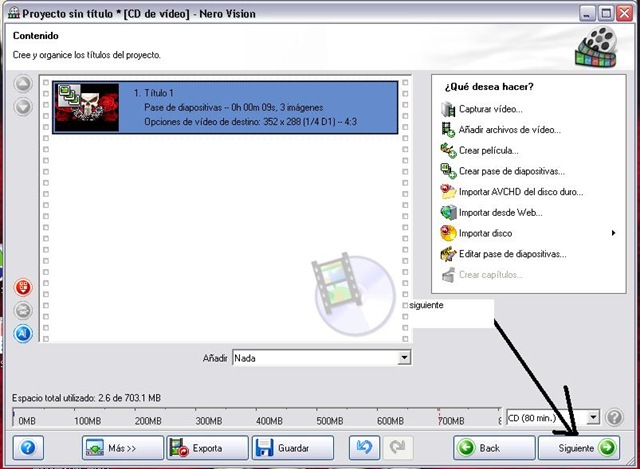The image size is (640, 469).
Task: Expand options with the Más >> button
Action: pyautogui.click(x=123, y=448)
